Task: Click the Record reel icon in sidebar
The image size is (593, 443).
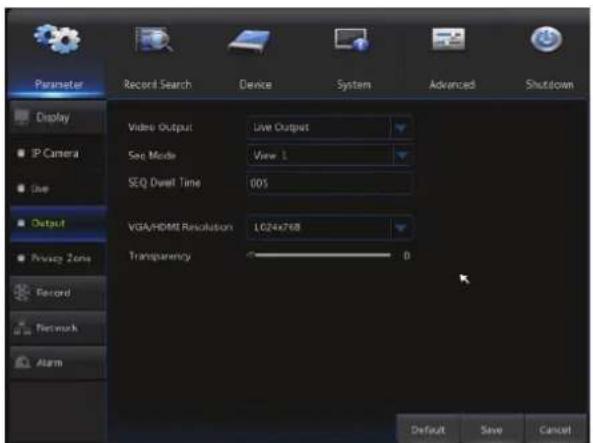Action: point(22,292)
